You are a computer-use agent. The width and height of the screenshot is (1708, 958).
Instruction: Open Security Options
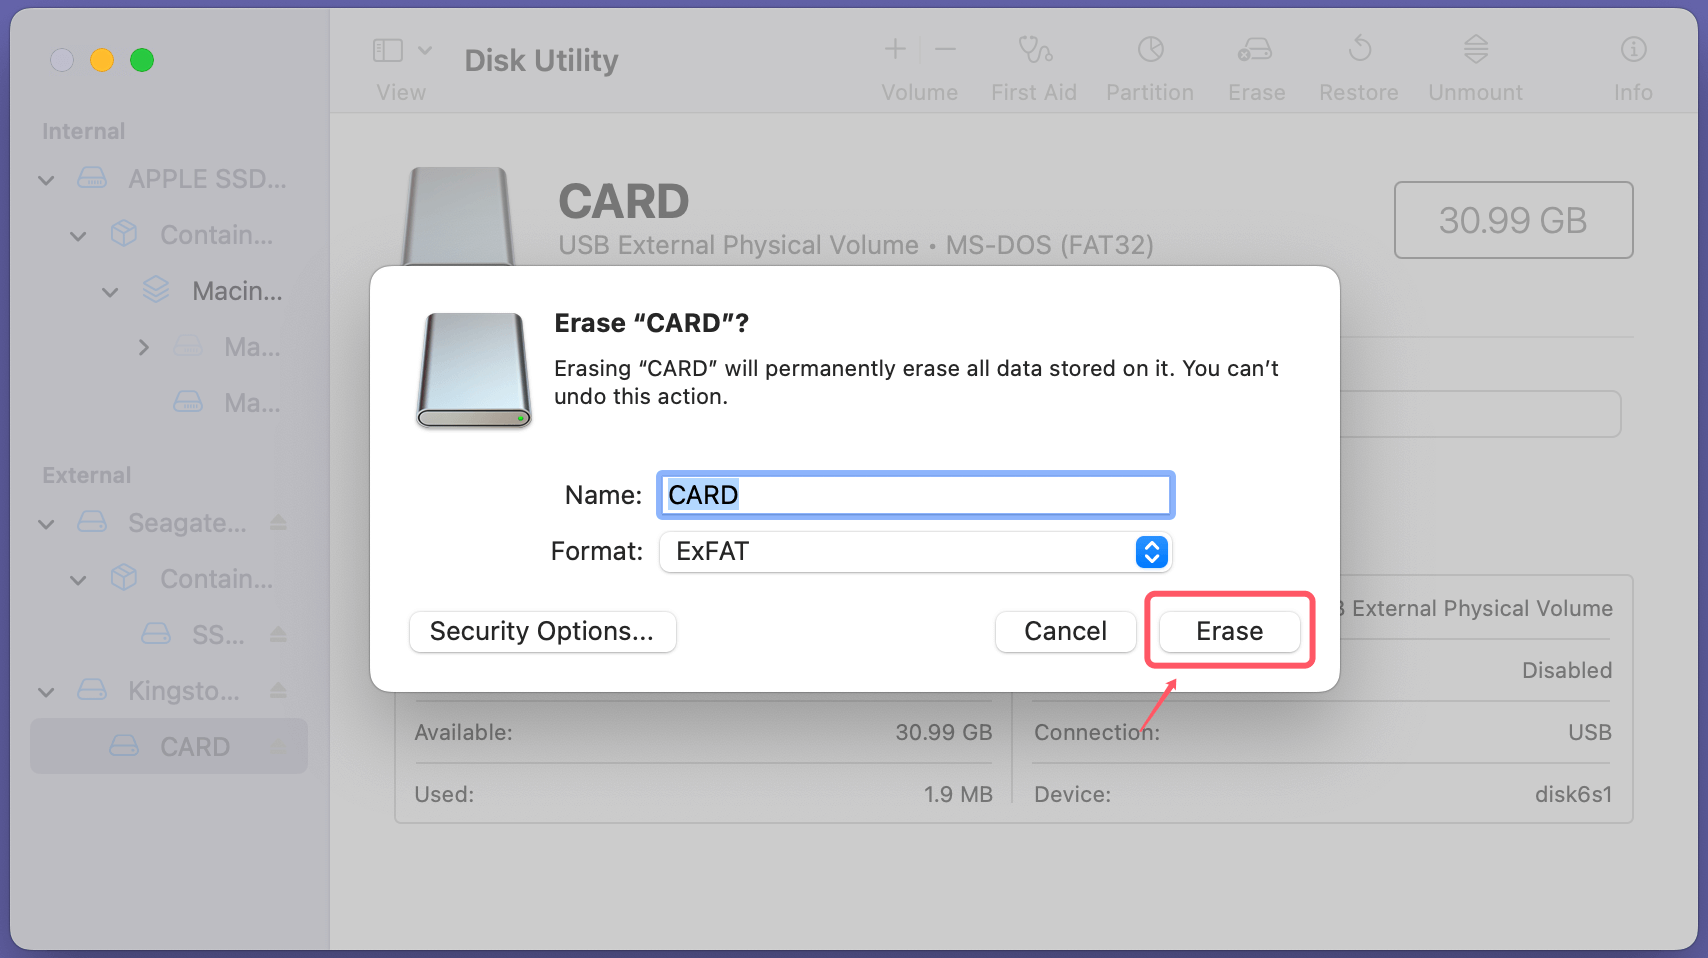click(542, 631)
